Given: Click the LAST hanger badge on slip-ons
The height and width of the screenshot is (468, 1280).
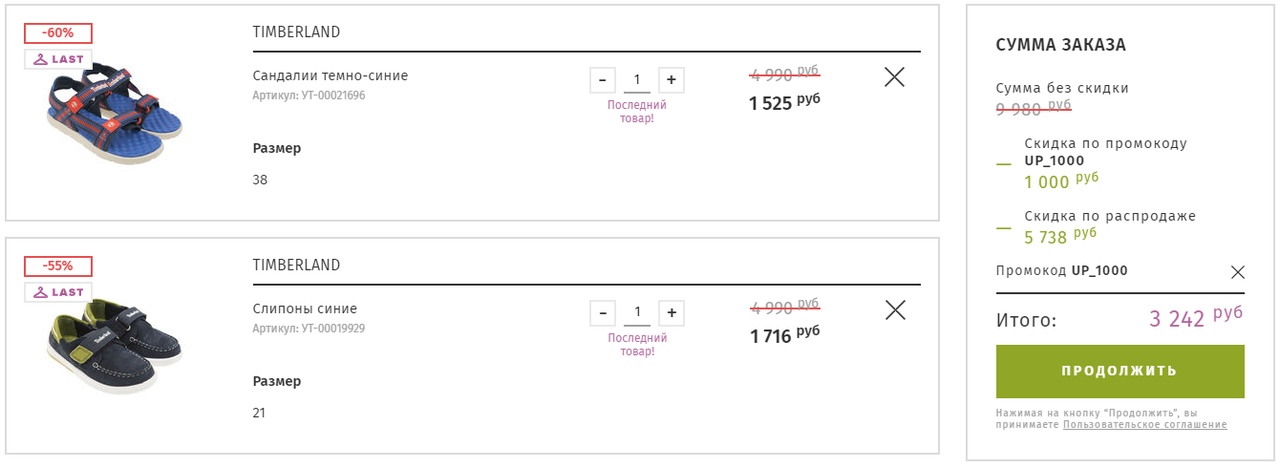Looking at the screenshot, I should (58, 292).
